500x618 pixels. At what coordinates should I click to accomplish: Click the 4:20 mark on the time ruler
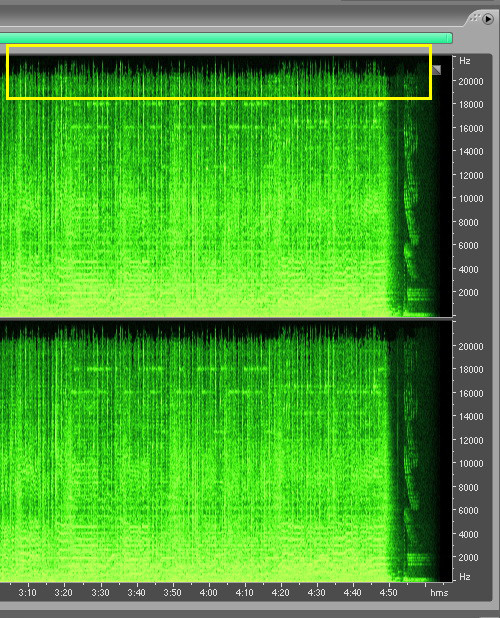point(281,592)
